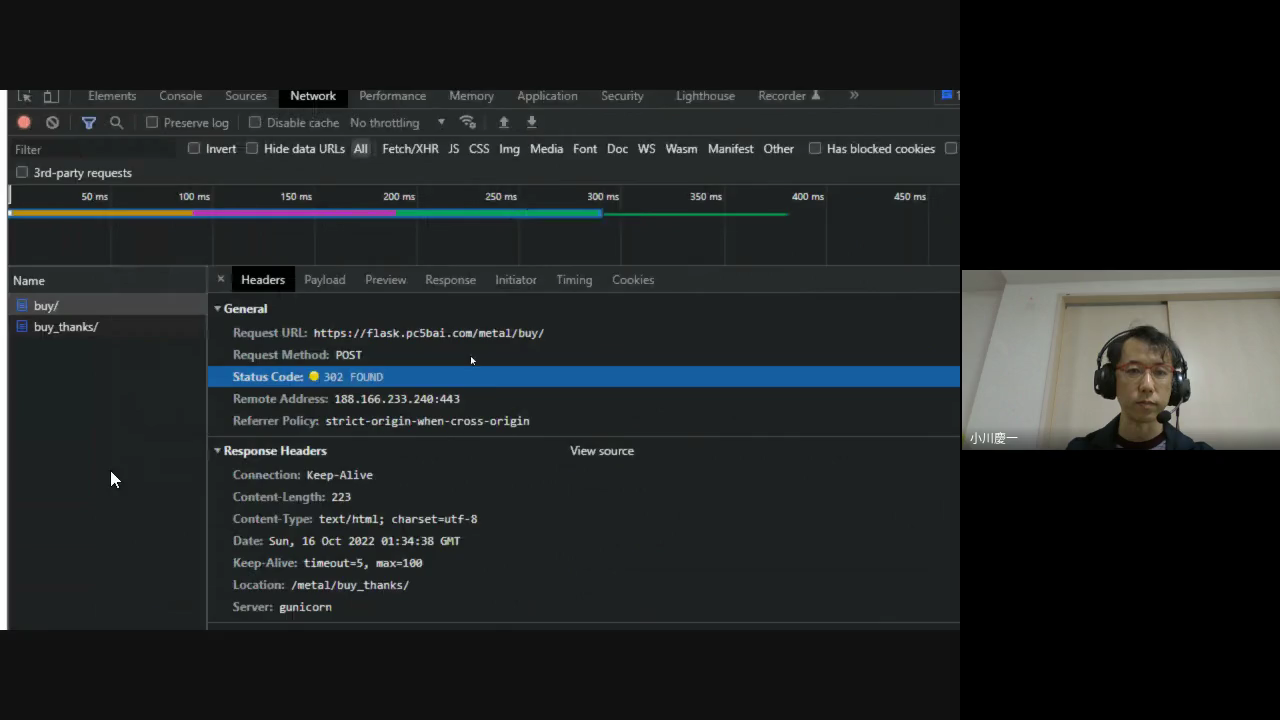
Task: Click the import HAR upload arrow
Action: pyautogui.click(x=504, y=122)
